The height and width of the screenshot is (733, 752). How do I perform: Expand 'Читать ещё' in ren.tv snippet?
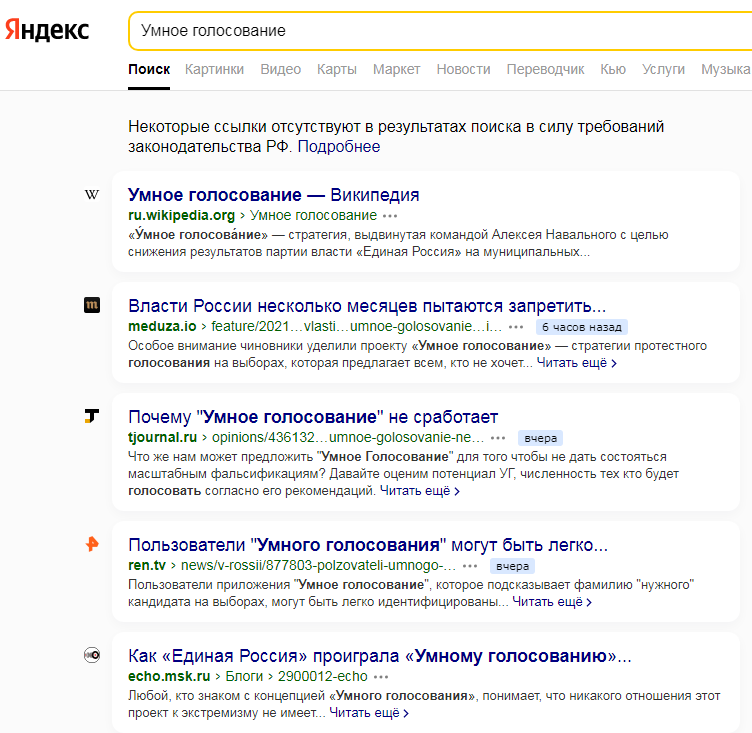(552, 602)
